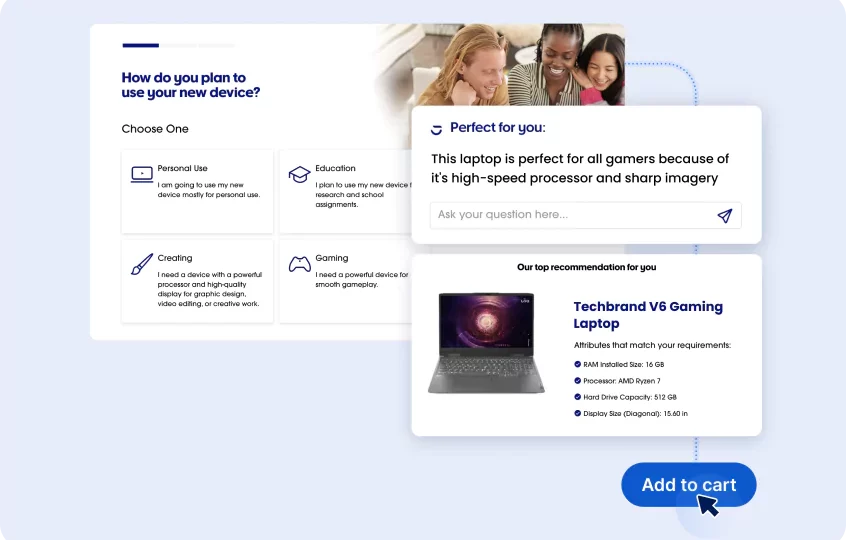Click the Creating paintbrush icon
This screenshot has width=846, height=540.
142,264
